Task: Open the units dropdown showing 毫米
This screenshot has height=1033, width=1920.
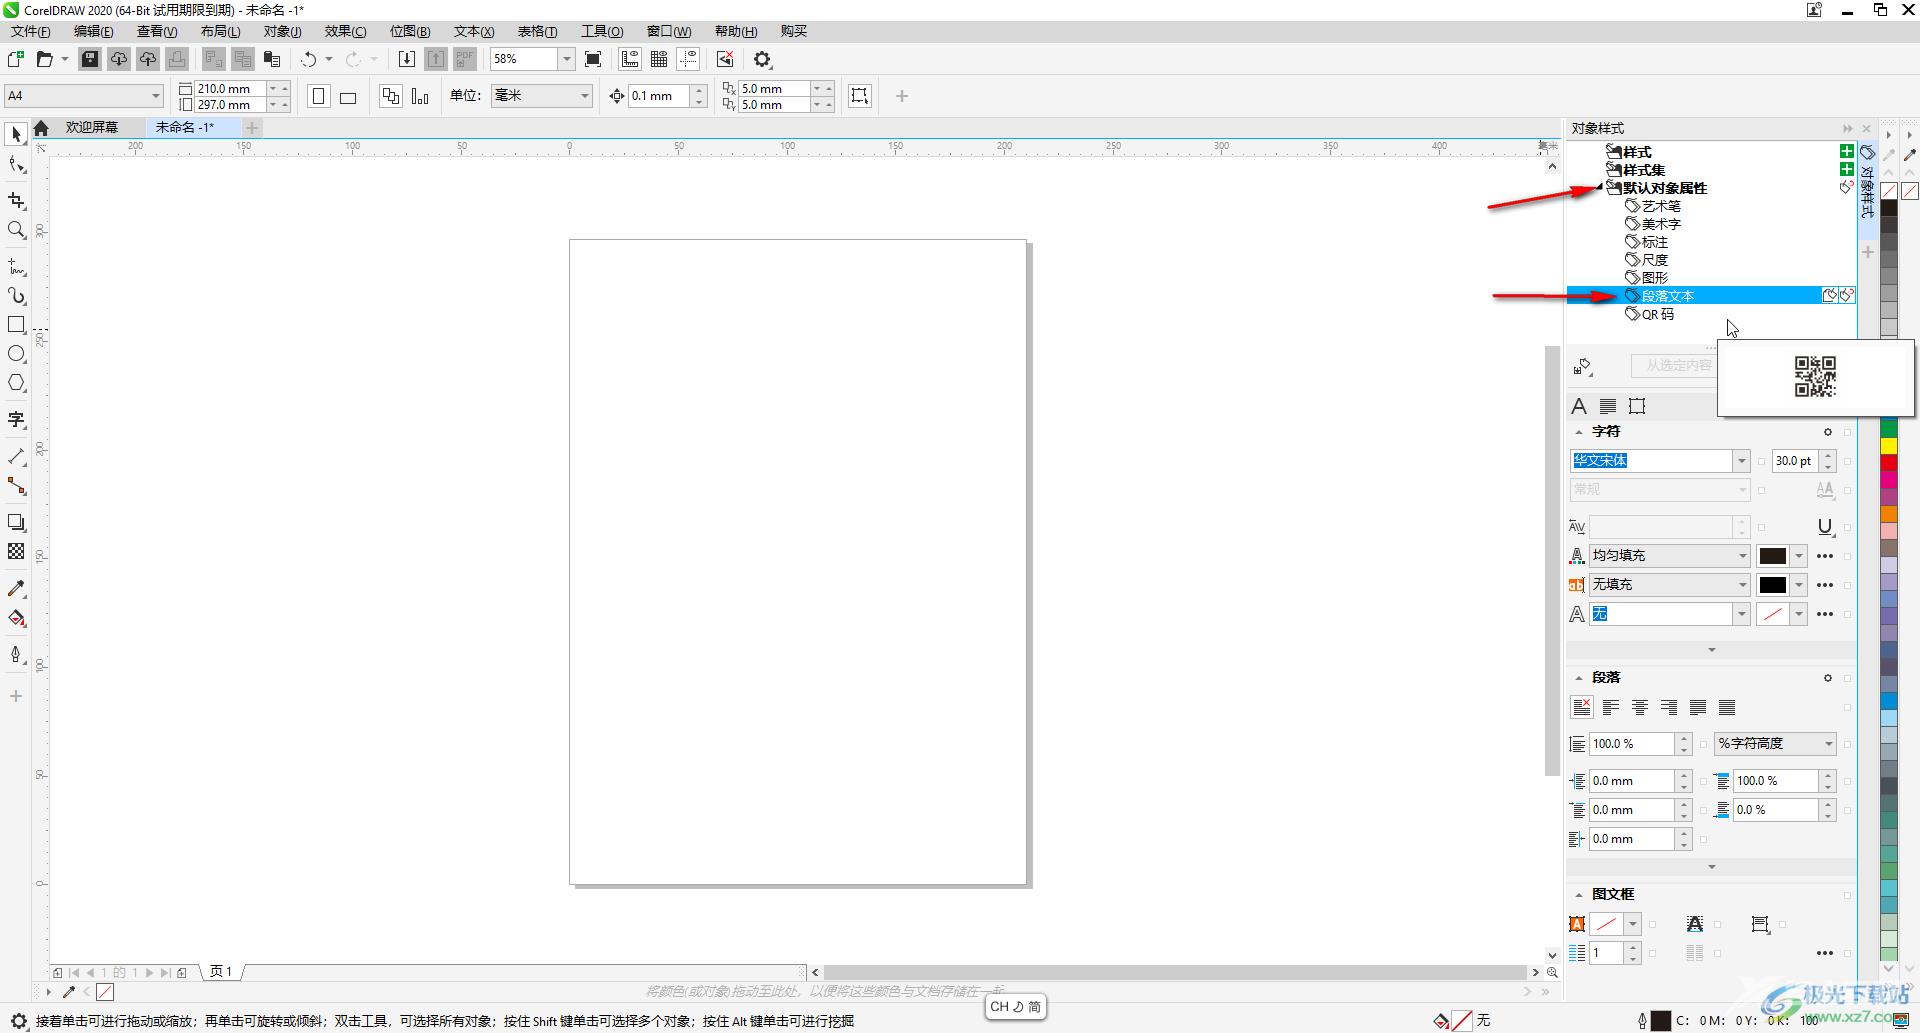Action: (541, 96)
